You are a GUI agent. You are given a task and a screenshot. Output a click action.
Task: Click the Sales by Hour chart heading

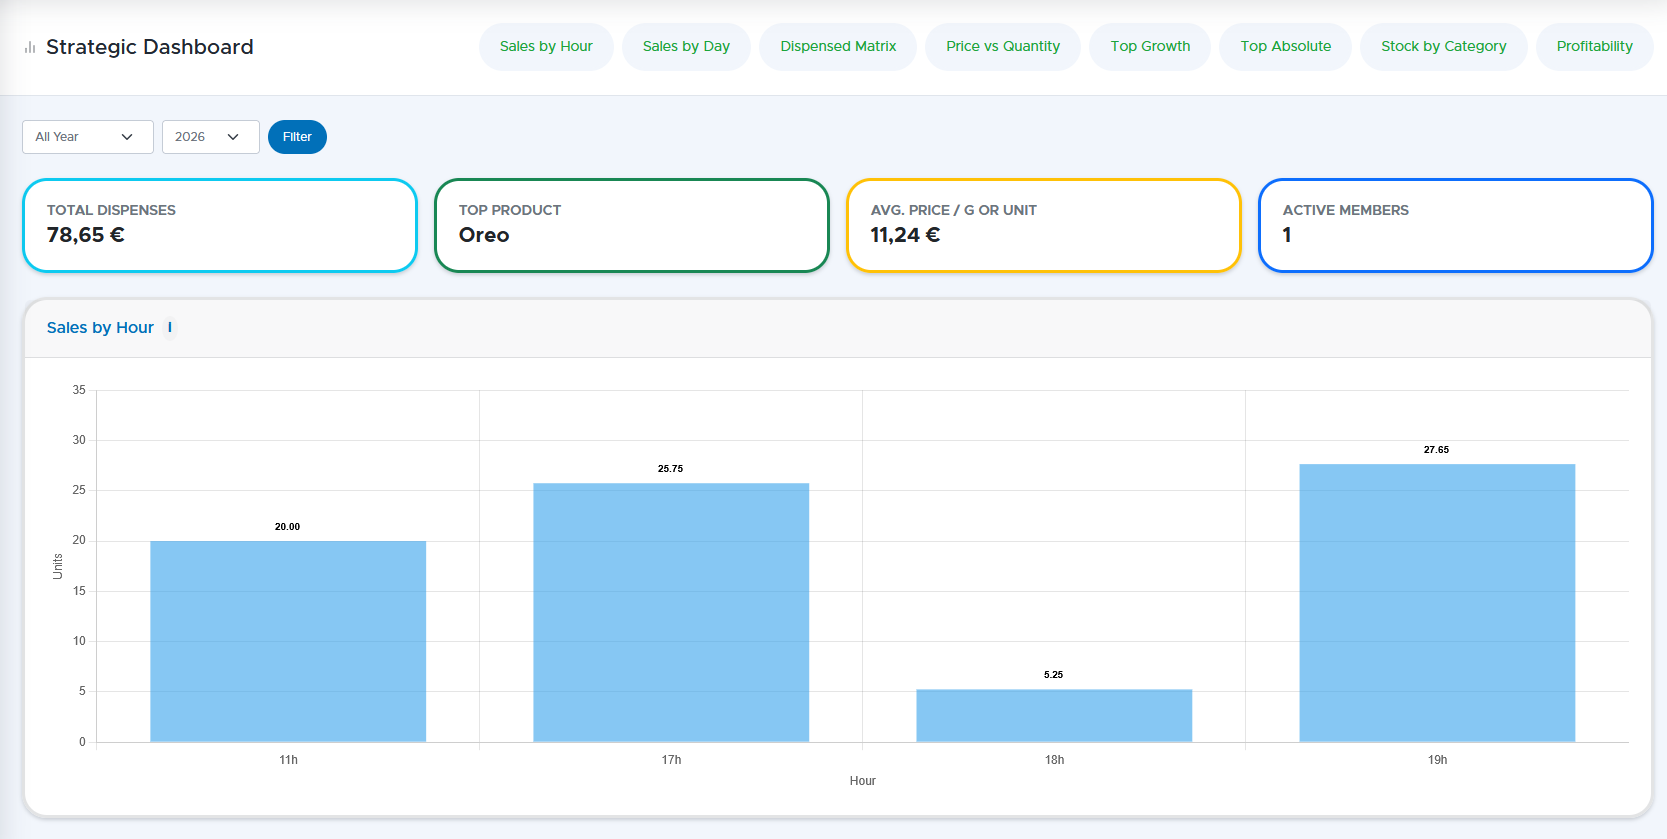100,328
